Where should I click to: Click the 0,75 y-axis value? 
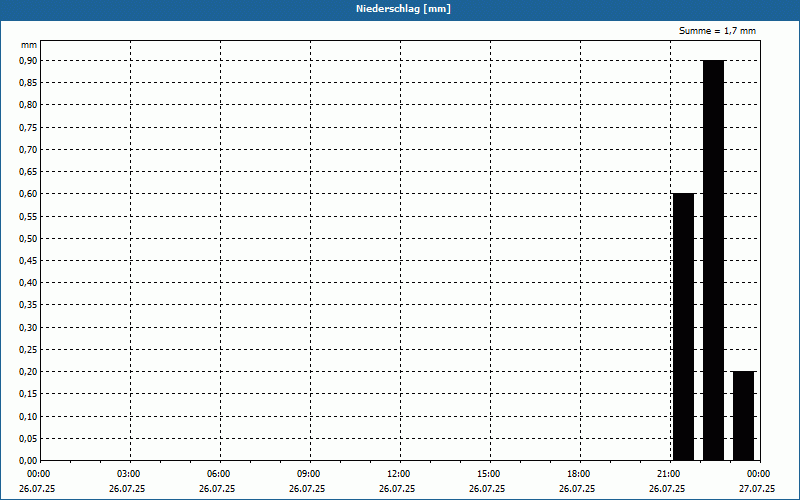28,127
